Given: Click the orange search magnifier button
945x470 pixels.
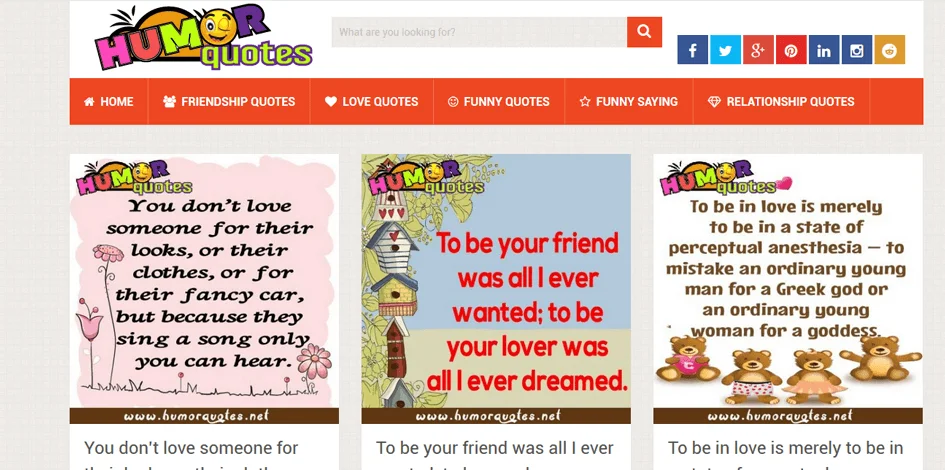Looking at the screenshot, I should [644, 32].
